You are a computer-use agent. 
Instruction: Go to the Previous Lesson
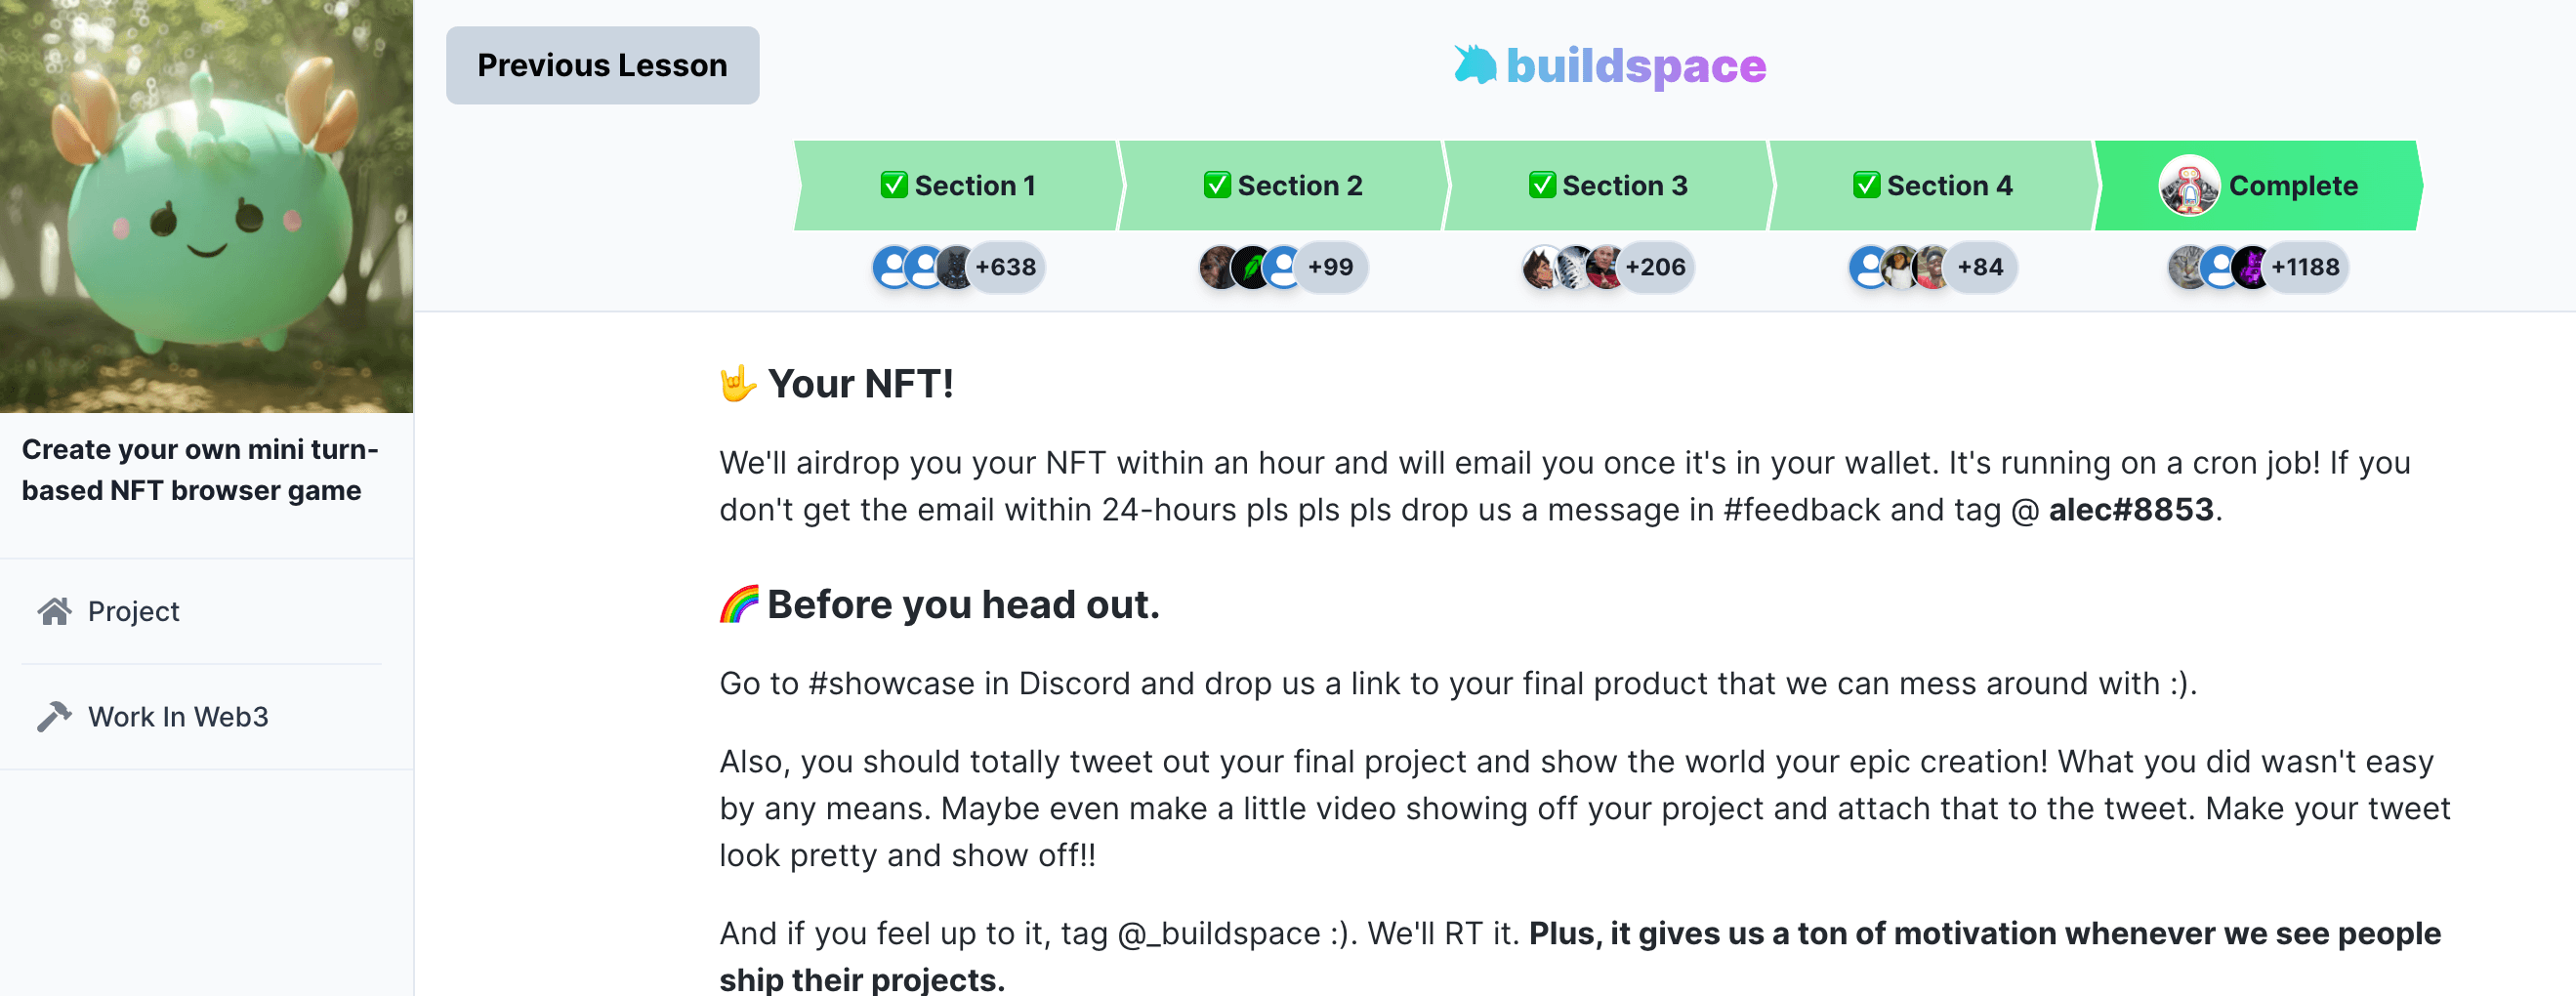[602, 65]
